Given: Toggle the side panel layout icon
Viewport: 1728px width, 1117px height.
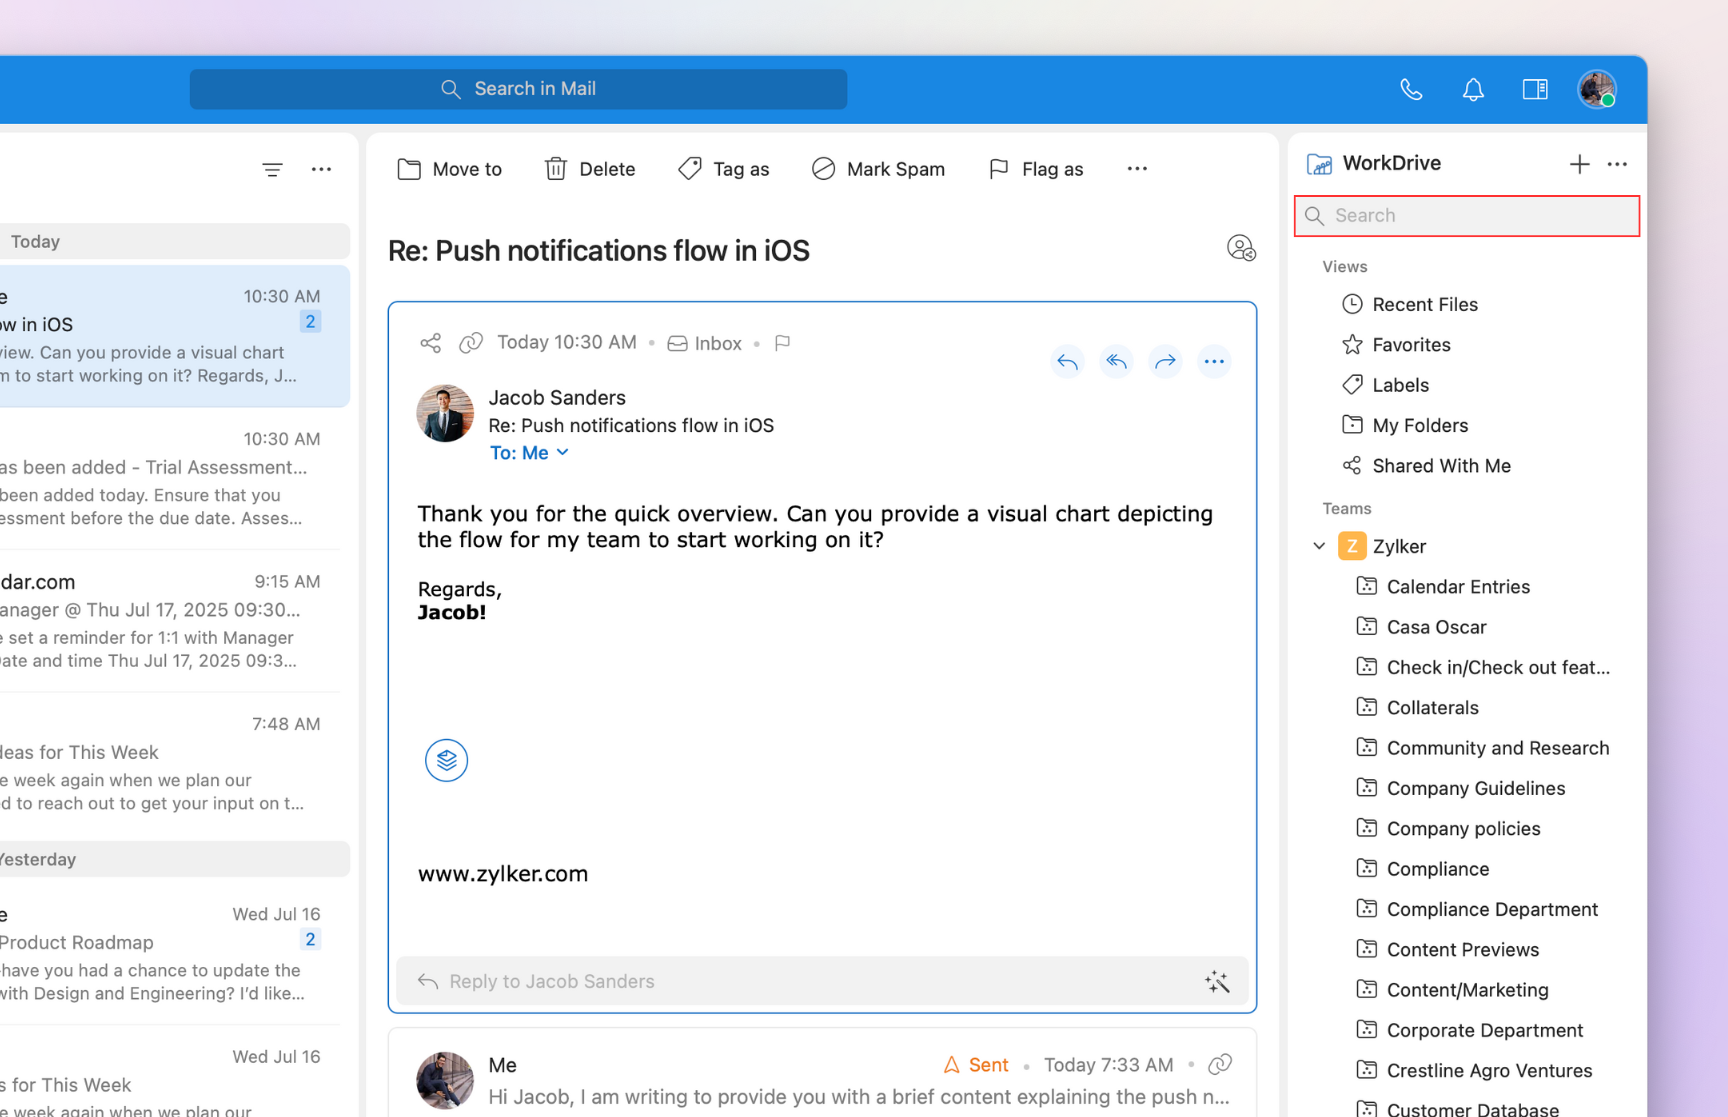Looking at the screenshot, I should (x=1535, y=90).
